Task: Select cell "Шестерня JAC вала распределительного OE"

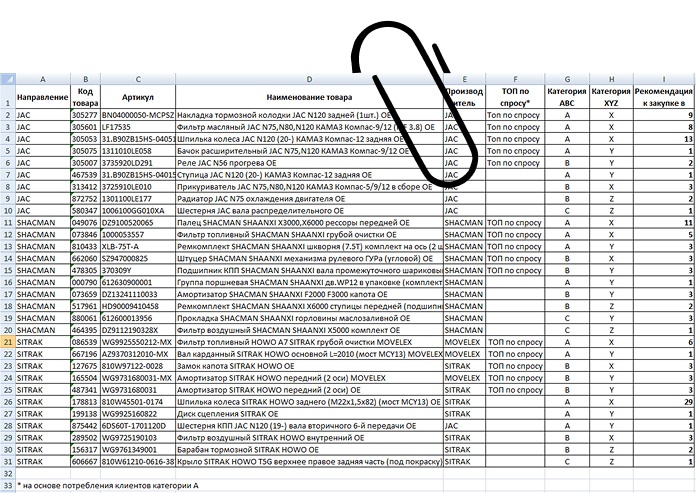Action: 309,211
